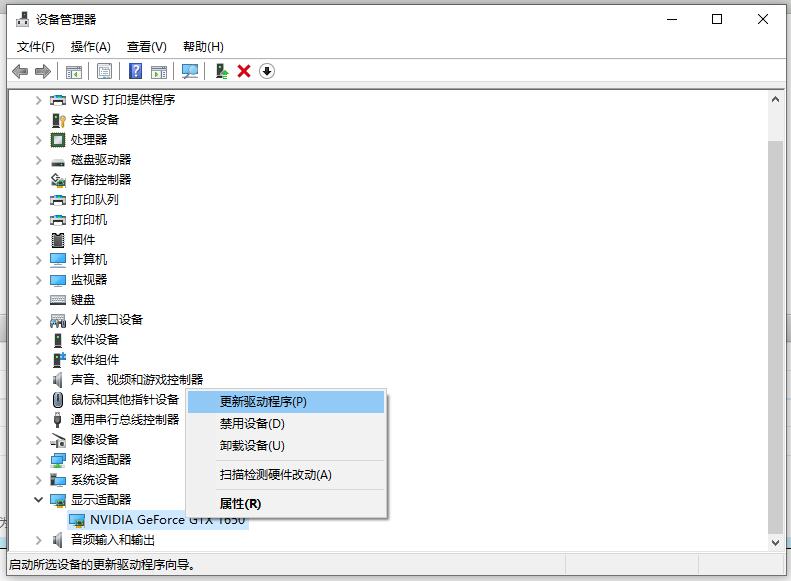The width and height of the screenshot is (791, 581).
Task: Click the Properties sheet toolbar icon
Action: point(104,71)
